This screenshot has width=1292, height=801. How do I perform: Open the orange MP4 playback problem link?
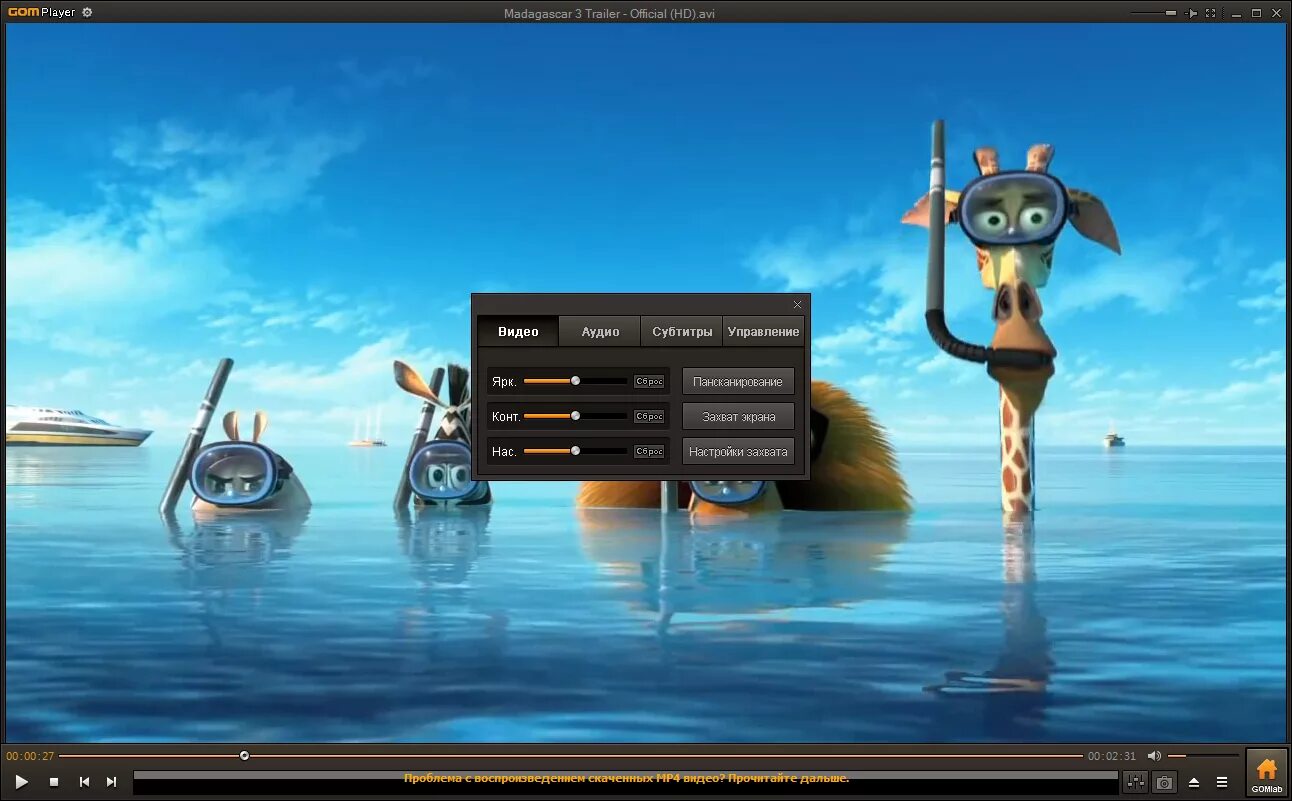pyautogui.click(x=626, y=778)
